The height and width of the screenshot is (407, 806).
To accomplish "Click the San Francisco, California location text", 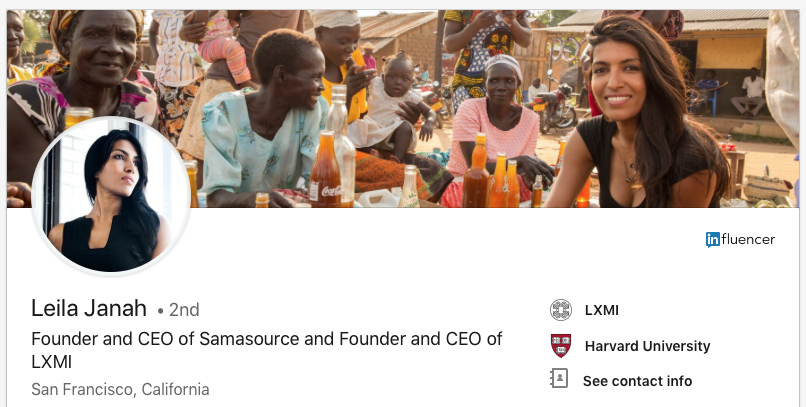I will [x=120, y=389].
